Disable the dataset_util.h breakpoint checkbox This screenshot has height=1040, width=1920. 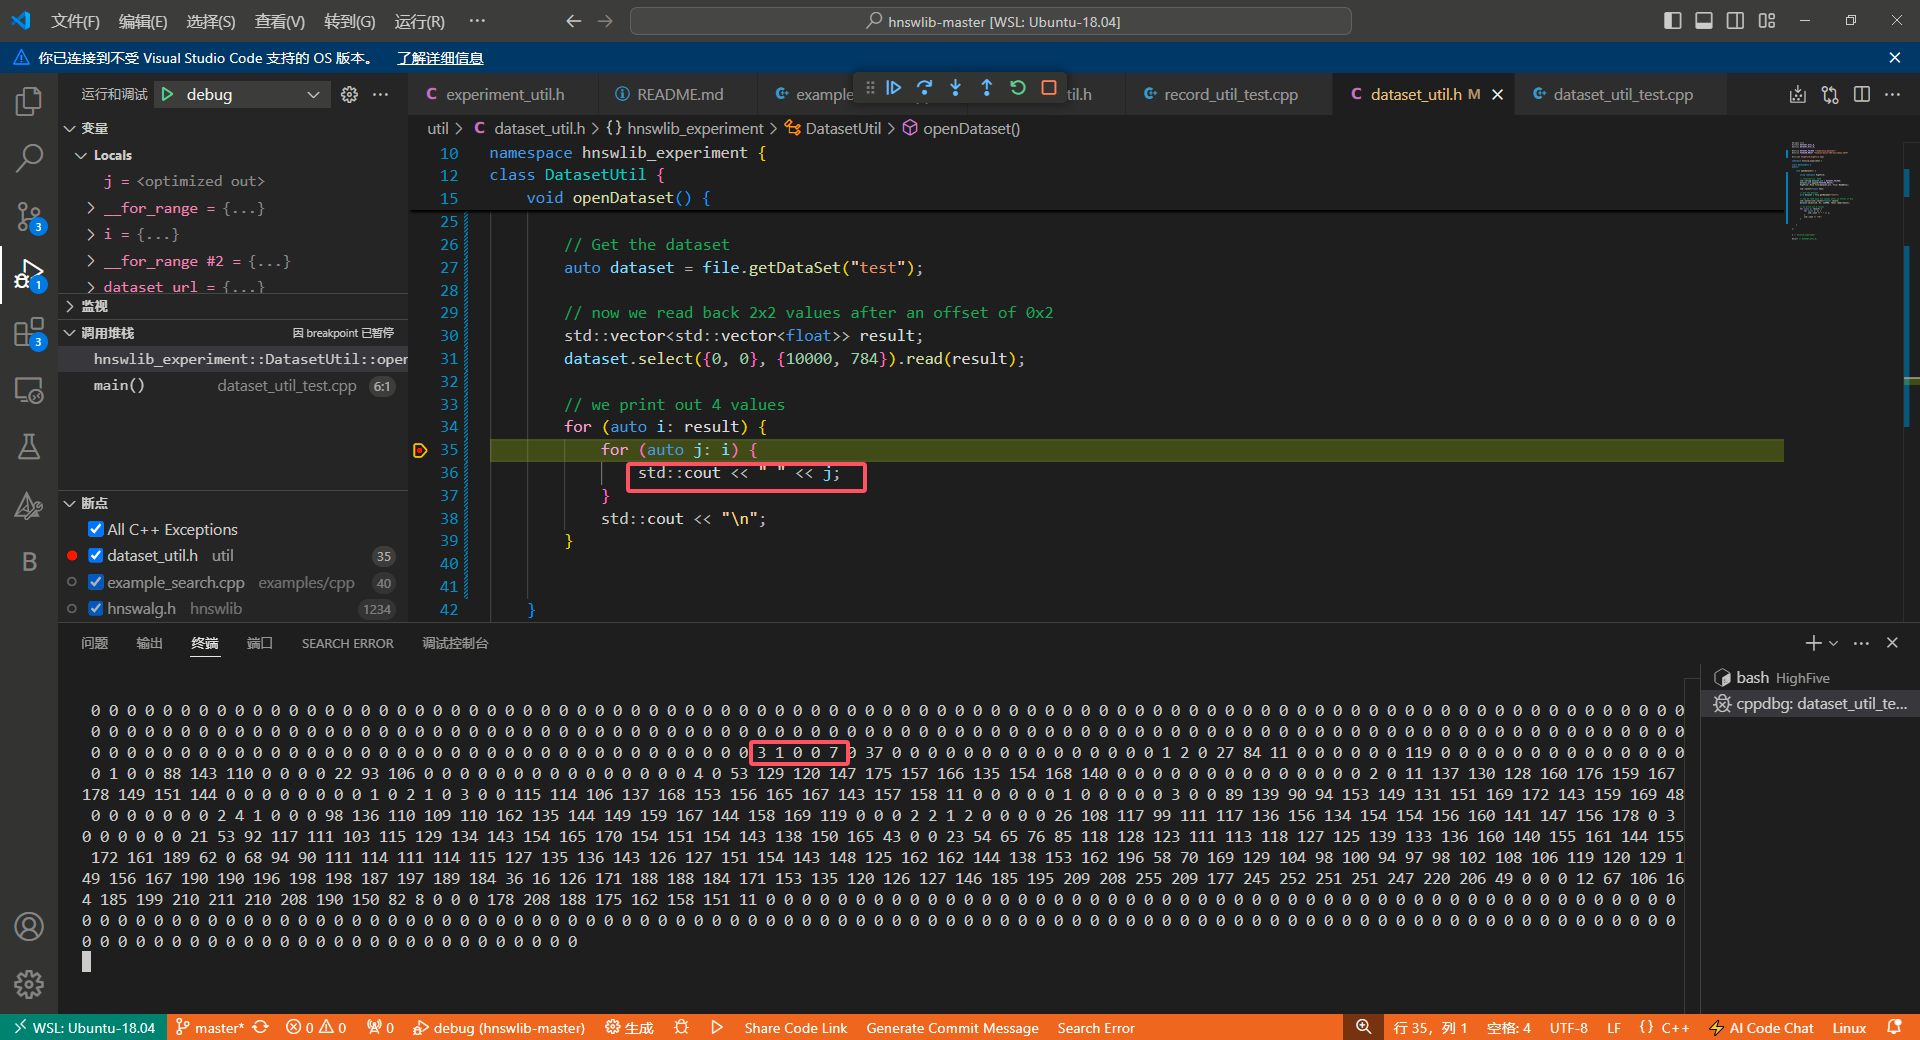pyautogui.click(x=96, y=555)
